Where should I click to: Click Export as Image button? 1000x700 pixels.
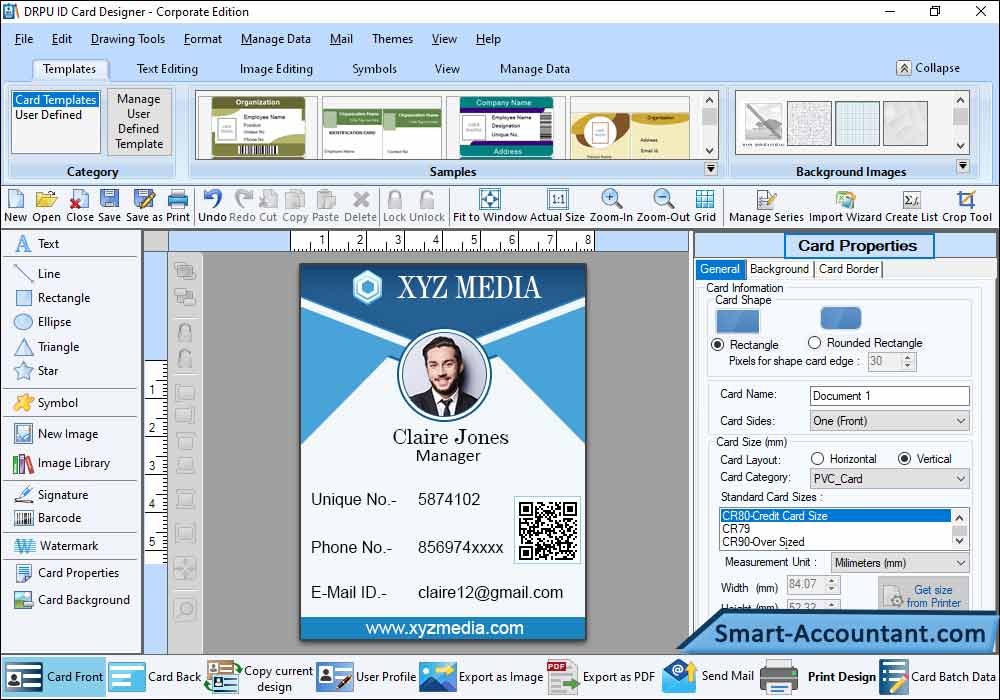click(x=482, y=677)
